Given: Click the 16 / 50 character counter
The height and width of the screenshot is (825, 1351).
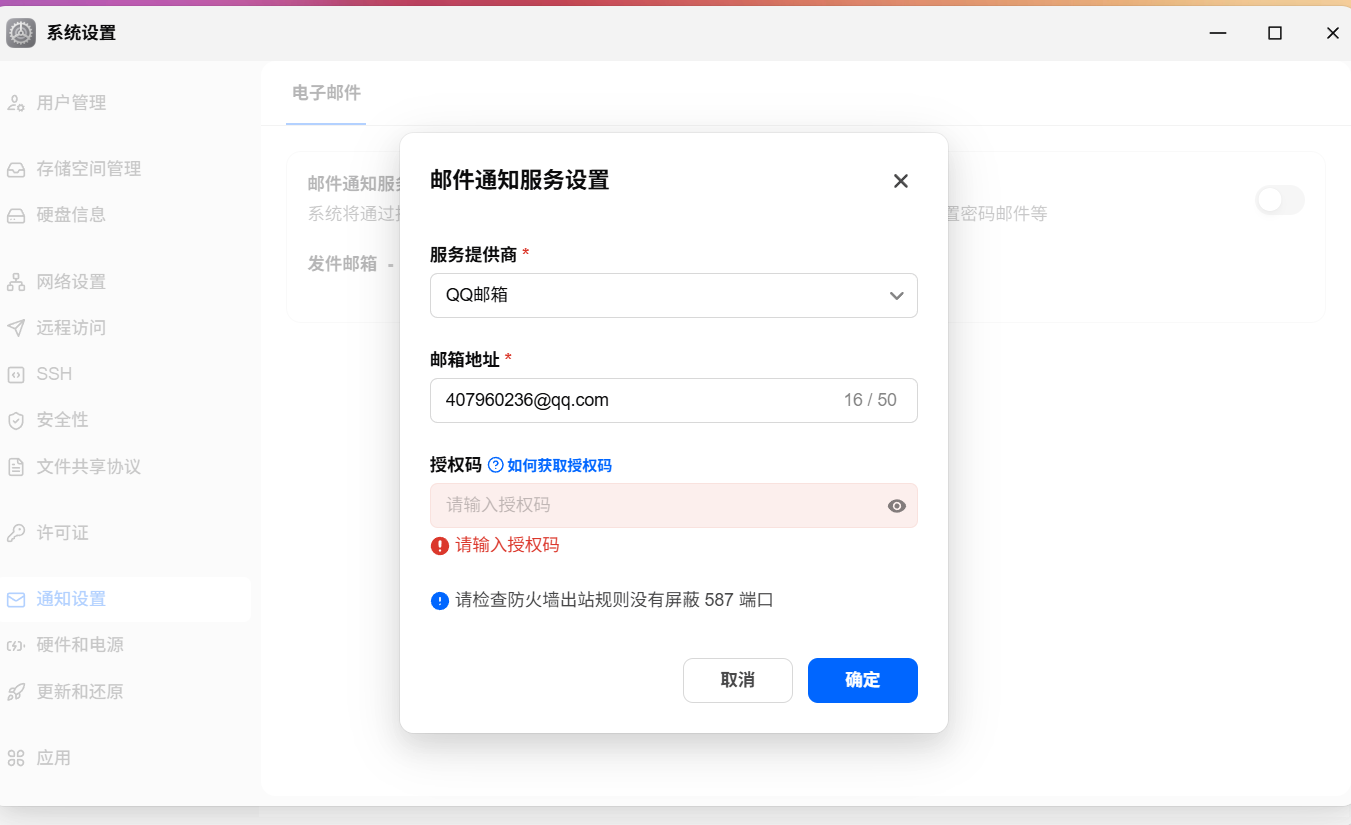Looking at the screenshot, I should 870,400.
